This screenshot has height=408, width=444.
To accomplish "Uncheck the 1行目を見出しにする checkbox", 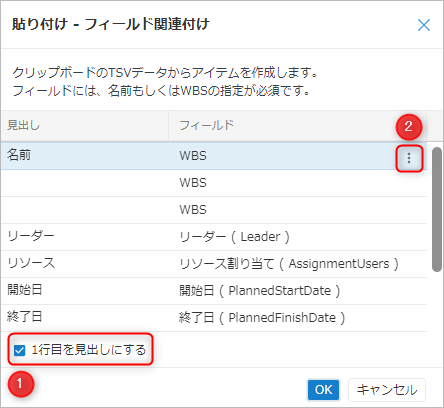I will [19, 350].
